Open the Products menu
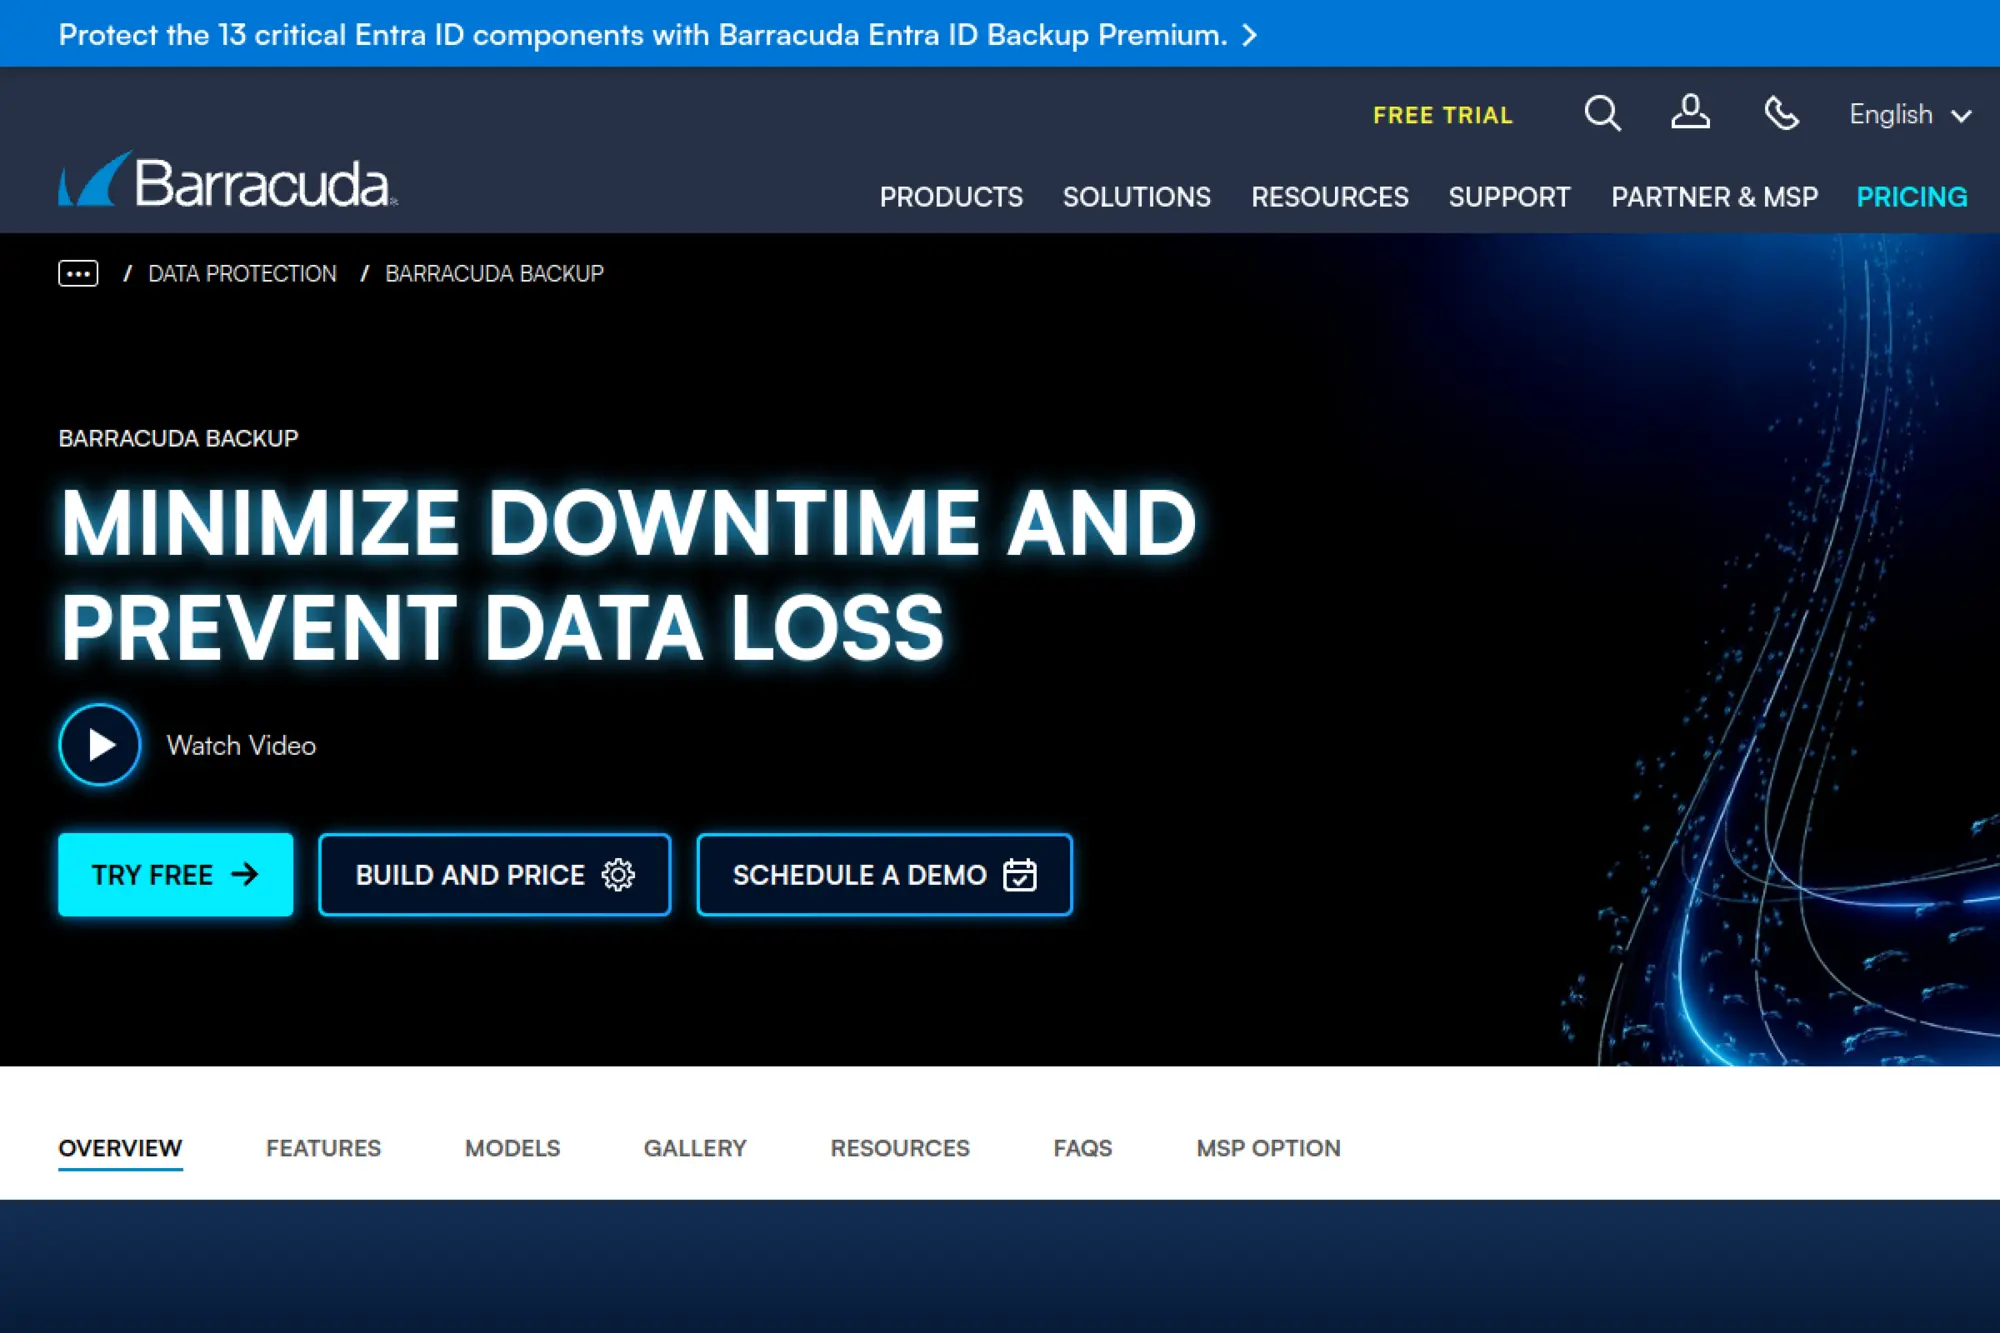This screenshot has width=2000, height=1333. click(951, 197)
